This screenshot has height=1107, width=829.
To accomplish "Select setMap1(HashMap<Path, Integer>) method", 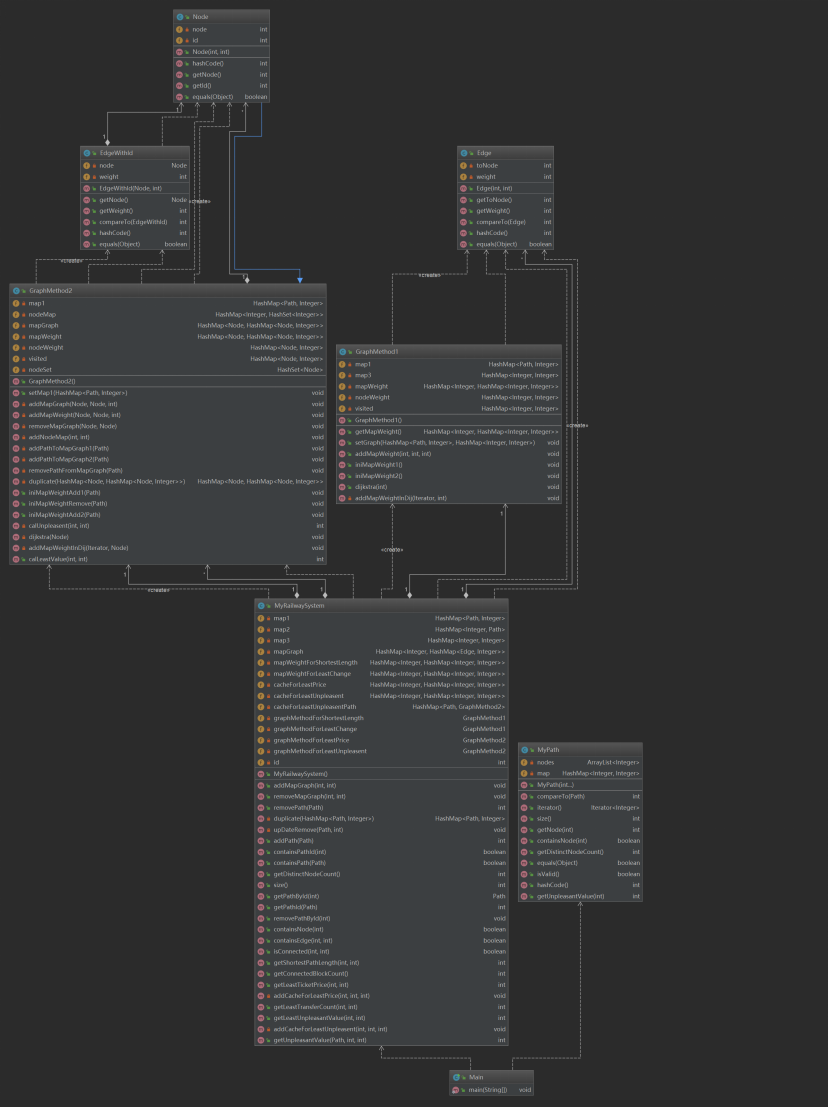I will [168, 393].
